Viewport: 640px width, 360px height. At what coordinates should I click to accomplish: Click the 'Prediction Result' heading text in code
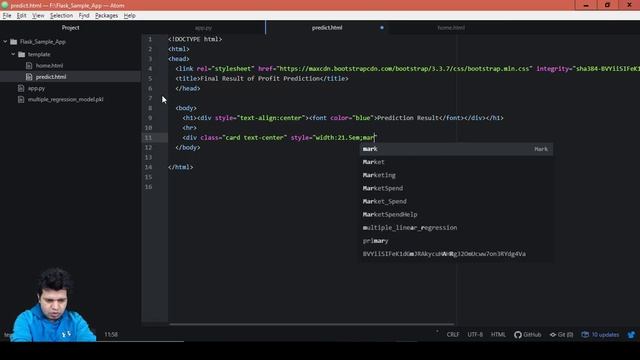pos(408,118)
